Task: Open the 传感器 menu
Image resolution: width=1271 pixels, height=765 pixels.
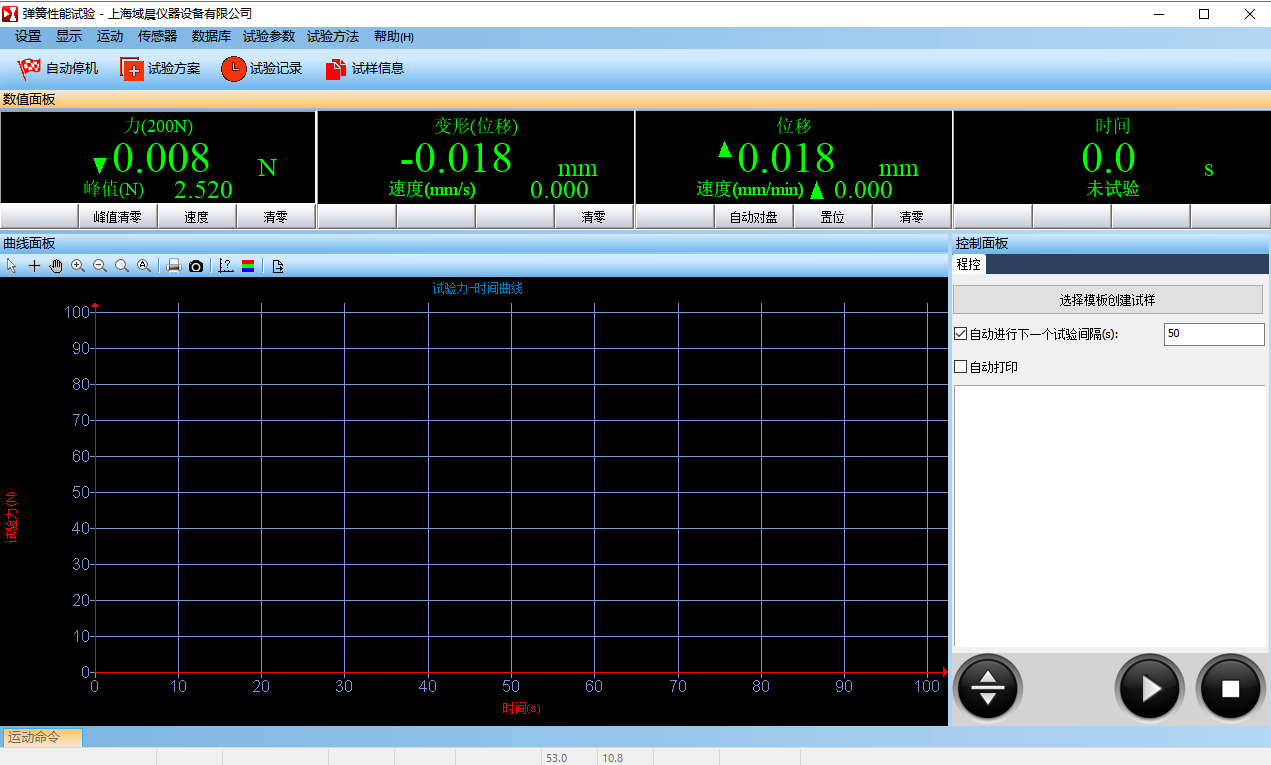Action: 157,36
